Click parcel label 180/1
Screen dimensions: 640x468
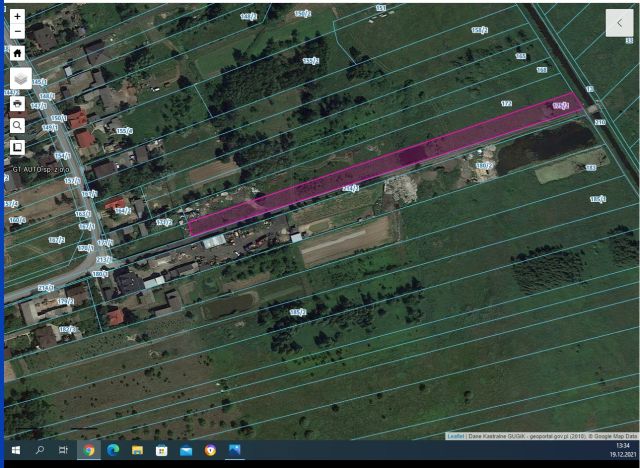pyautogui.click(x=100, y=274)
